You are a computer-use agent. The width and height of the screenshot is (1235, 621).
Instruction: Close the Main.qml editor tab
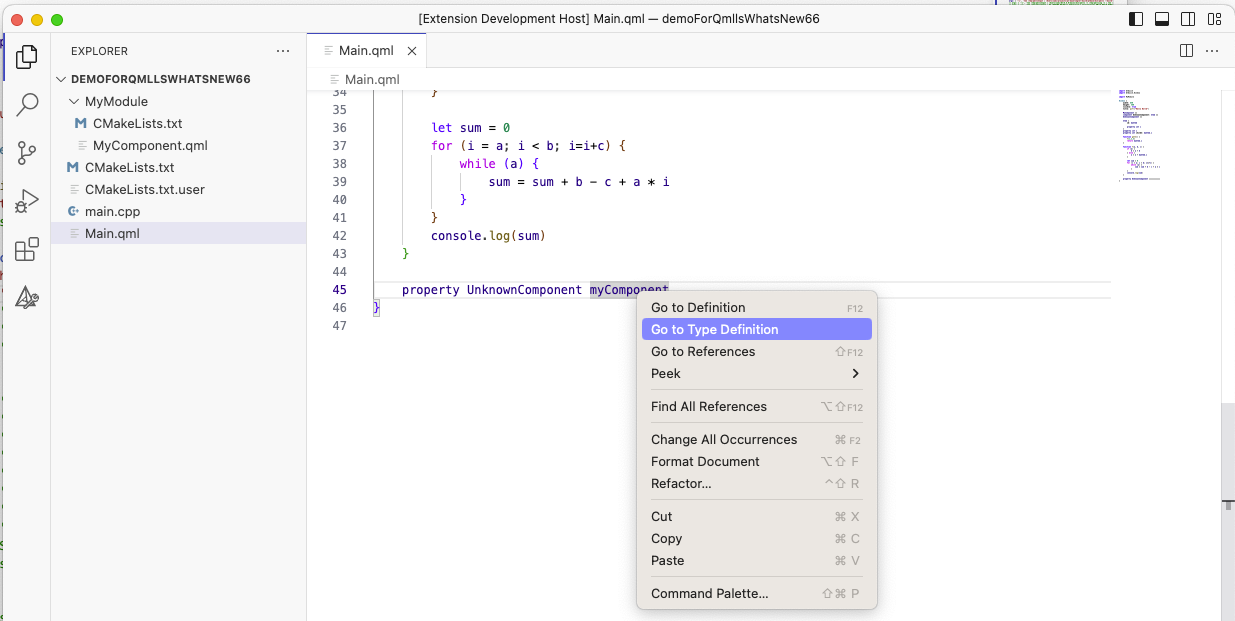tap(412, 51)
